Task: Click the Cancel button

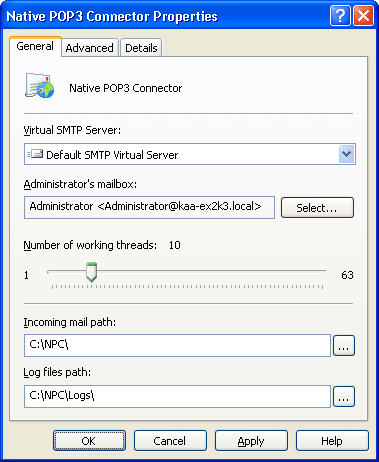Action: (170, 441)
